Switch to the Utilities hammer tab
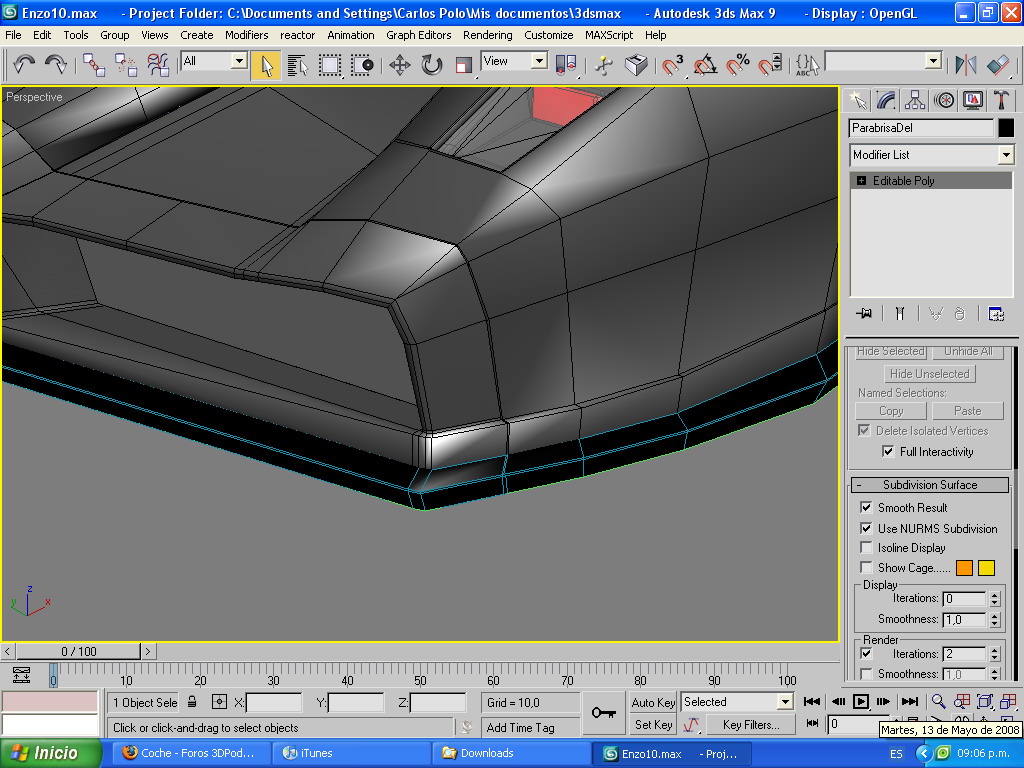 pos(1001,100)
